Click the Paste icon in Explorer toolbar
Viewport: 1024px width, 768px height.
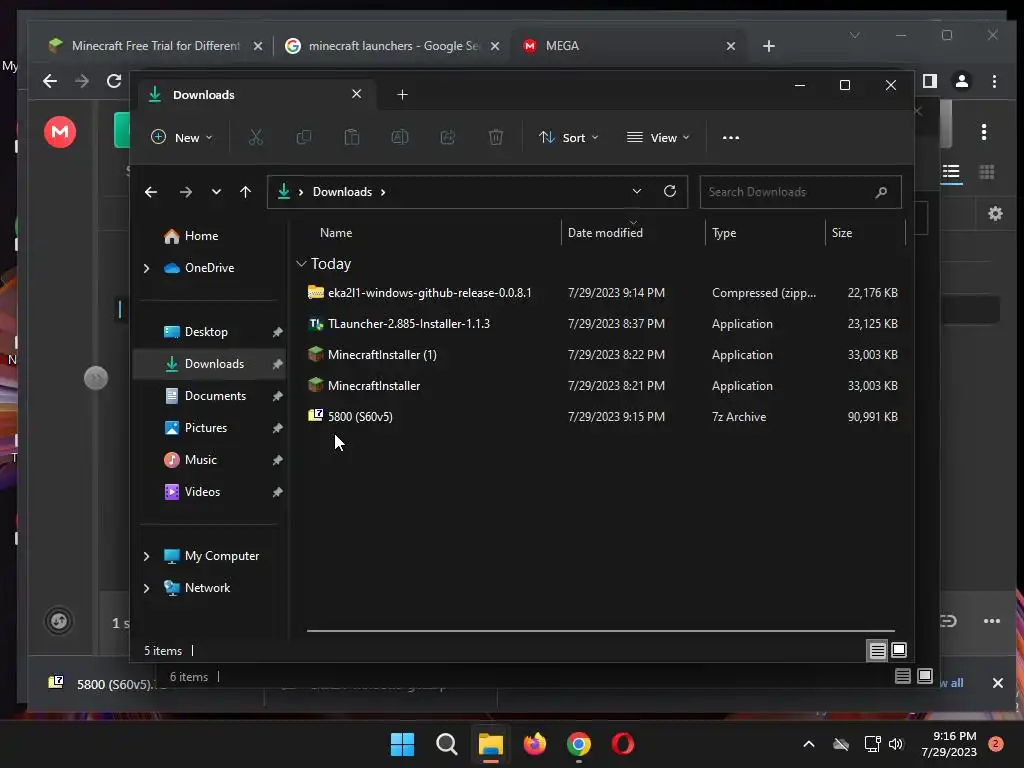click(351, 137)
